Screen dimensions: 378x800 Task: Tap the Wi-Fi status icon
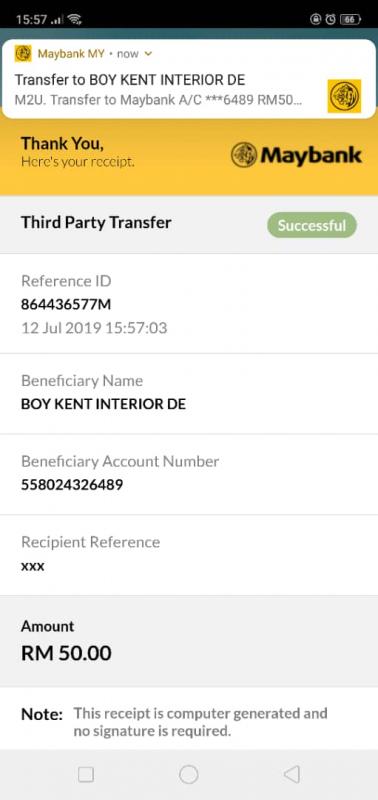74,19
